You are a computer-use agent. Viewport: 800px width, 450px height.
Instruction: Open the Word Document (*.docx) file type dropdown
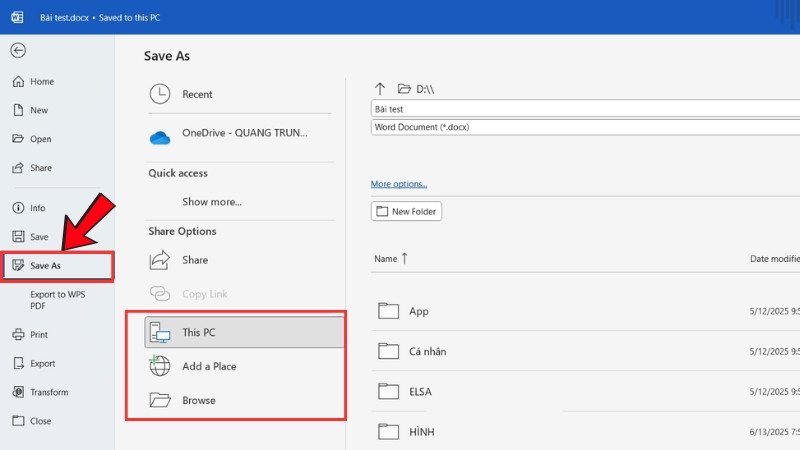coord(585,127)
